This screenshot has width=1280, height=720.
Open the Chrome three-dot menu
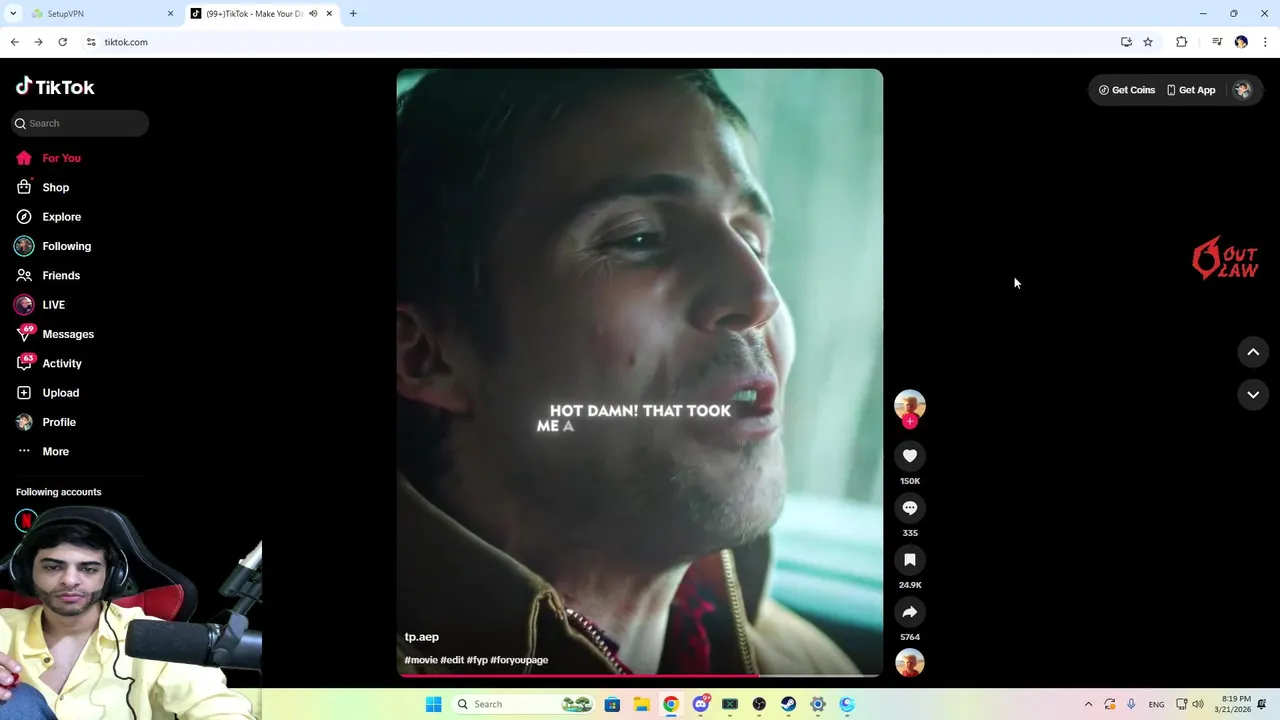[1265, 42]
